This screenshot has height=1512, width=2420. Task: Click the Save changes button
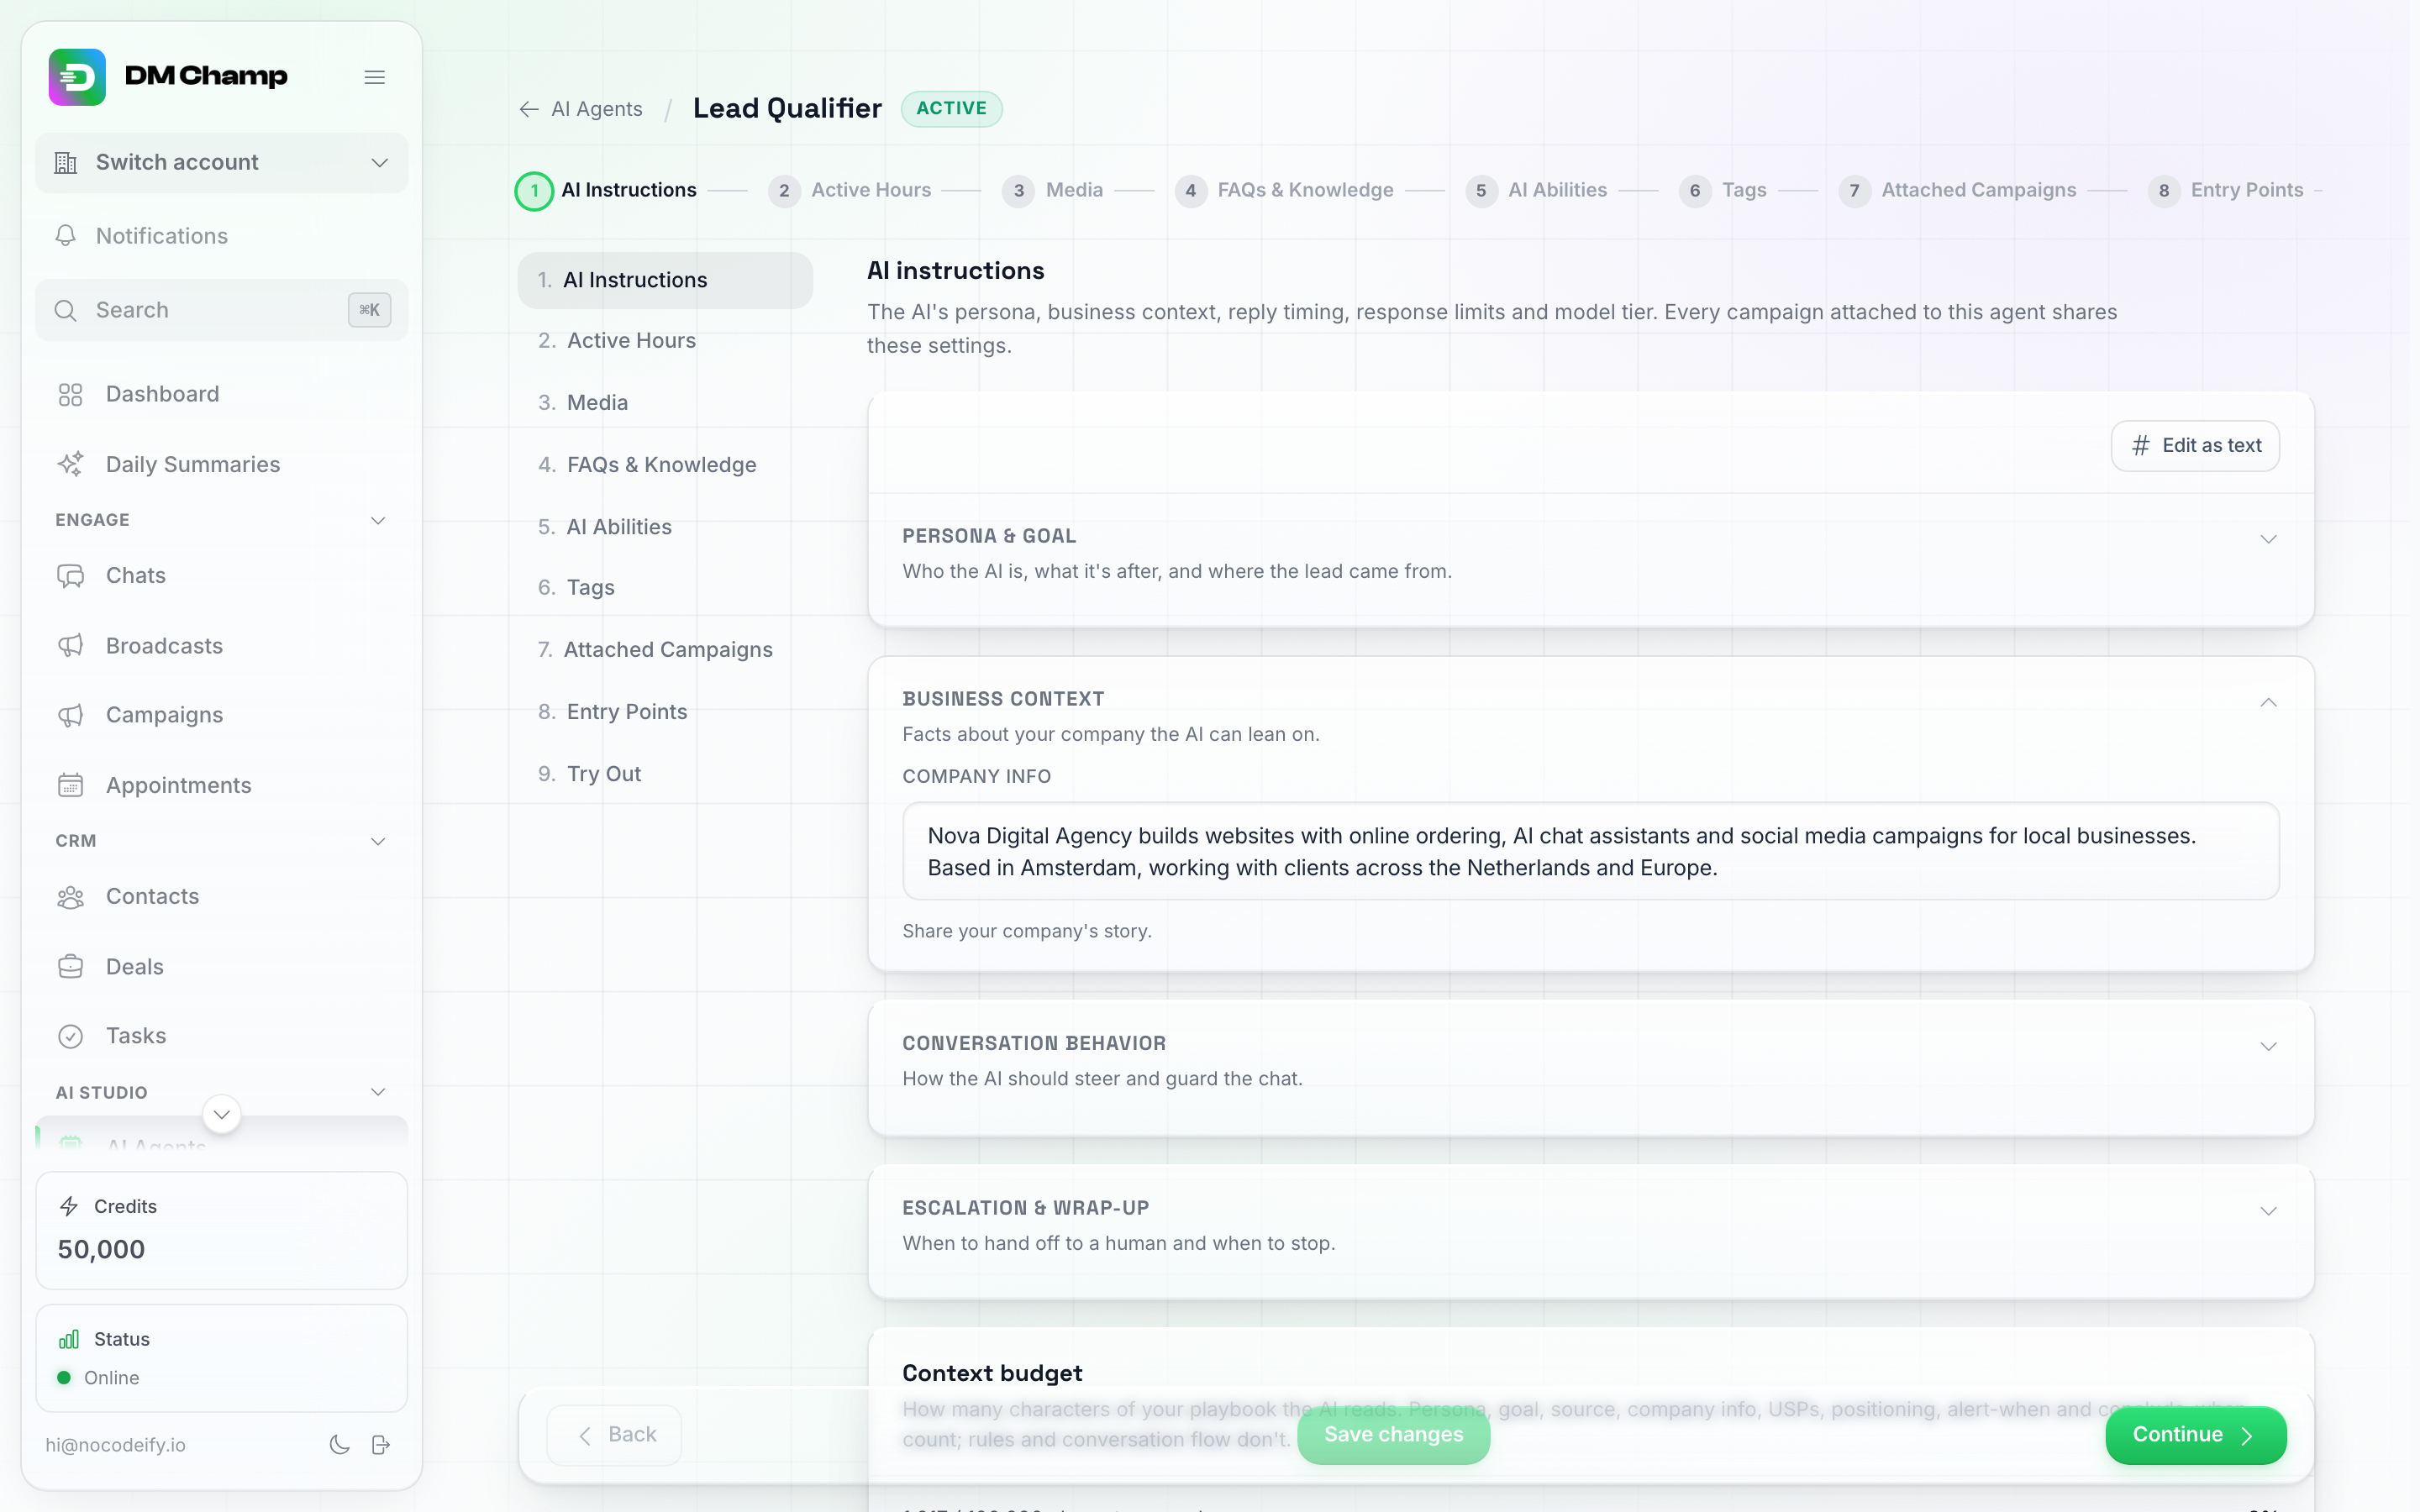click(x=1393, y=1434)
